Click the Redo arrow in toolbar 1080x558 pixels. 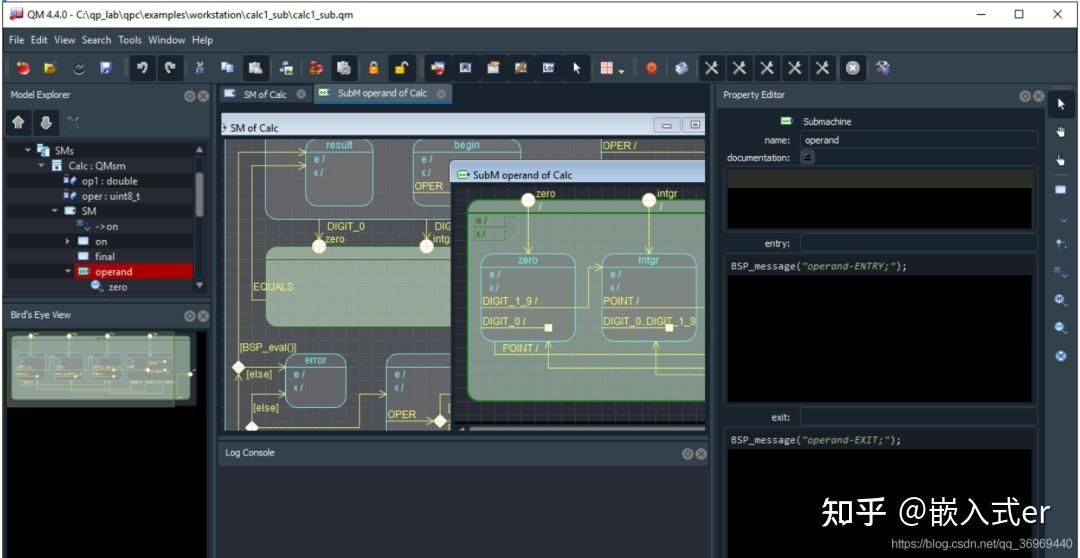tap(170, 68)
